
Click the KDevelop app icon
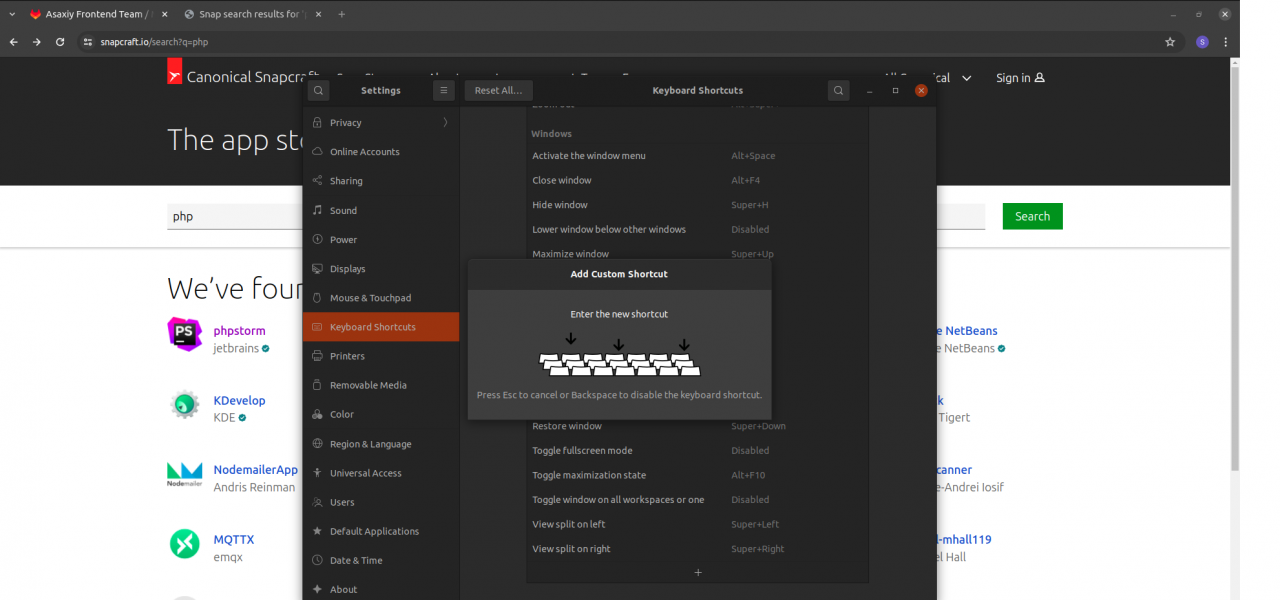pyautogui.click(x=184, y=404)
